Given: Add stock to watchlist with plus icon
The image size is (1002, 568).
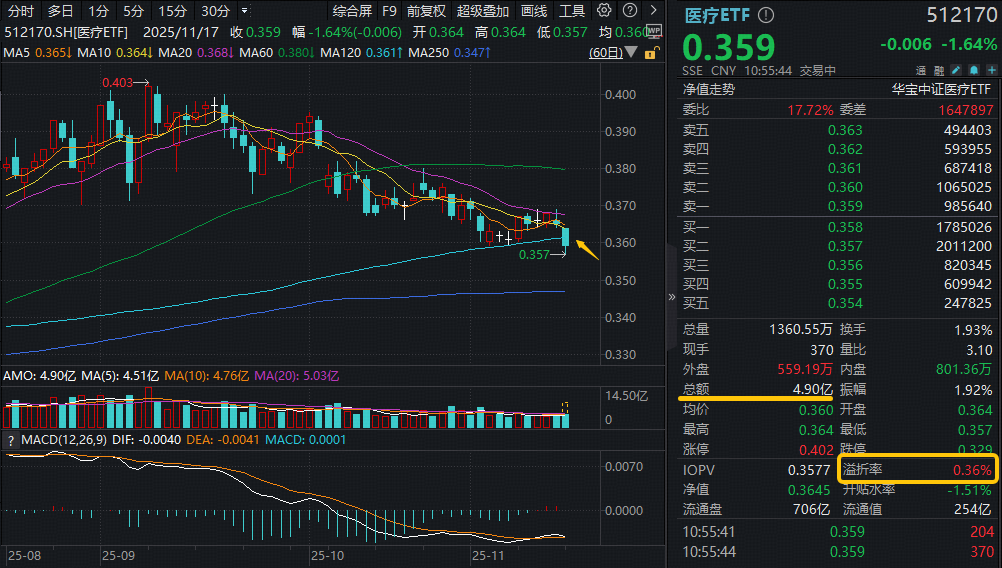Looking at the screenshot, I should [988, 70].
